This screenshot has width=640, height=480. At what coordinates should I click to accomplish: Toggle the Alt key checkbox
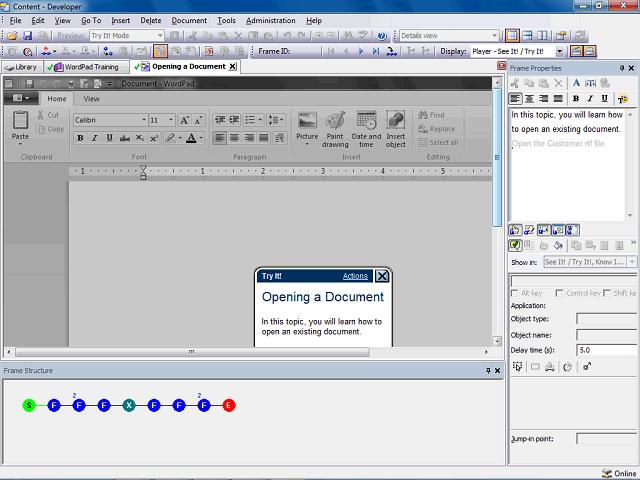pos(516,293)
